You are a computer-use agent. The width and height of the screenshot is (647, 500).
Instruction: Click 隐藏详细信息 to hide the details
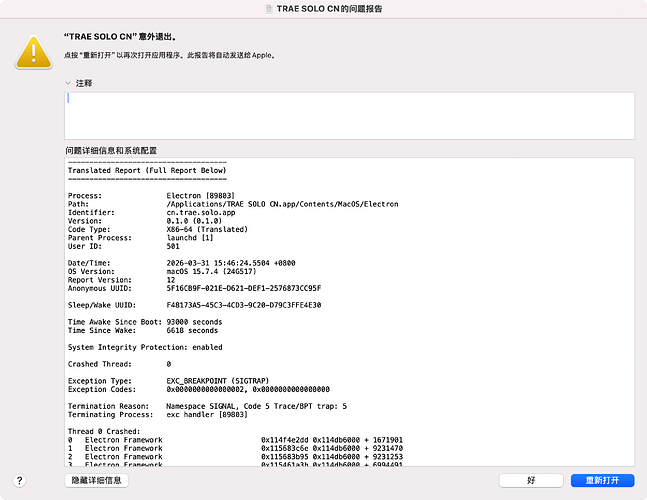[x=97, y=480]
